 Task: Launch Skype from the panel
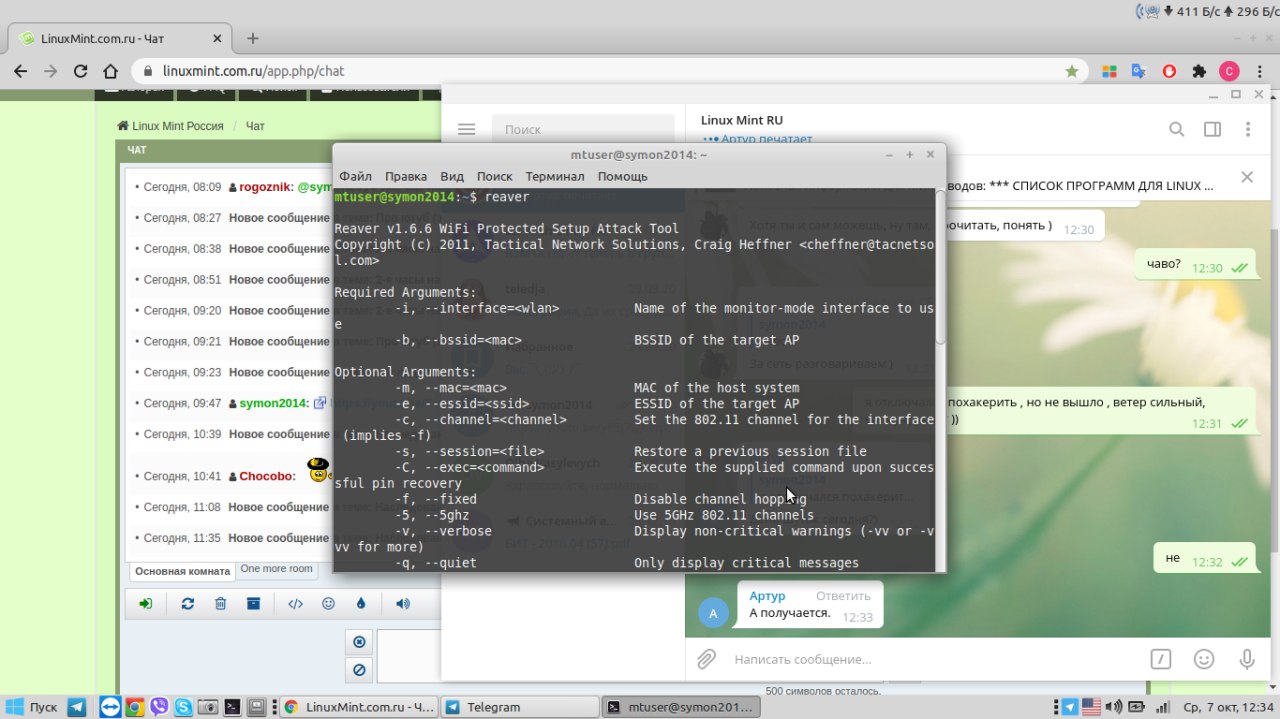click(x=184, y=707)
